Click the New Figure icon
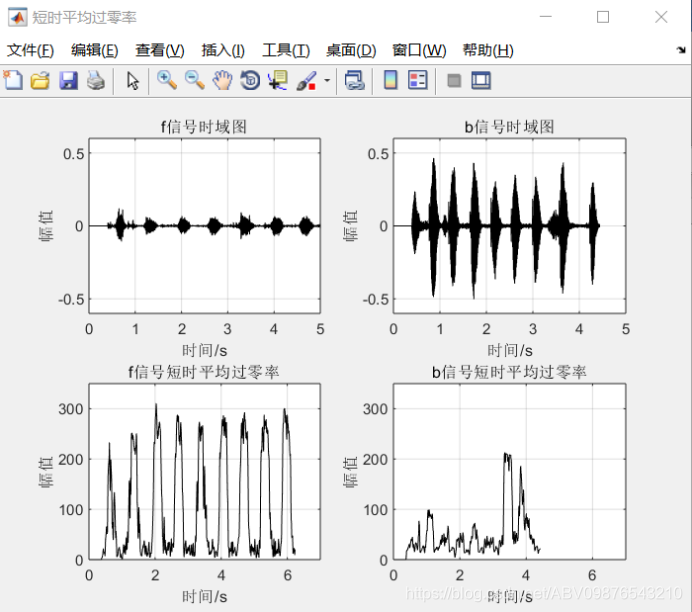692x612 pixels. click(x=13, y=80)
